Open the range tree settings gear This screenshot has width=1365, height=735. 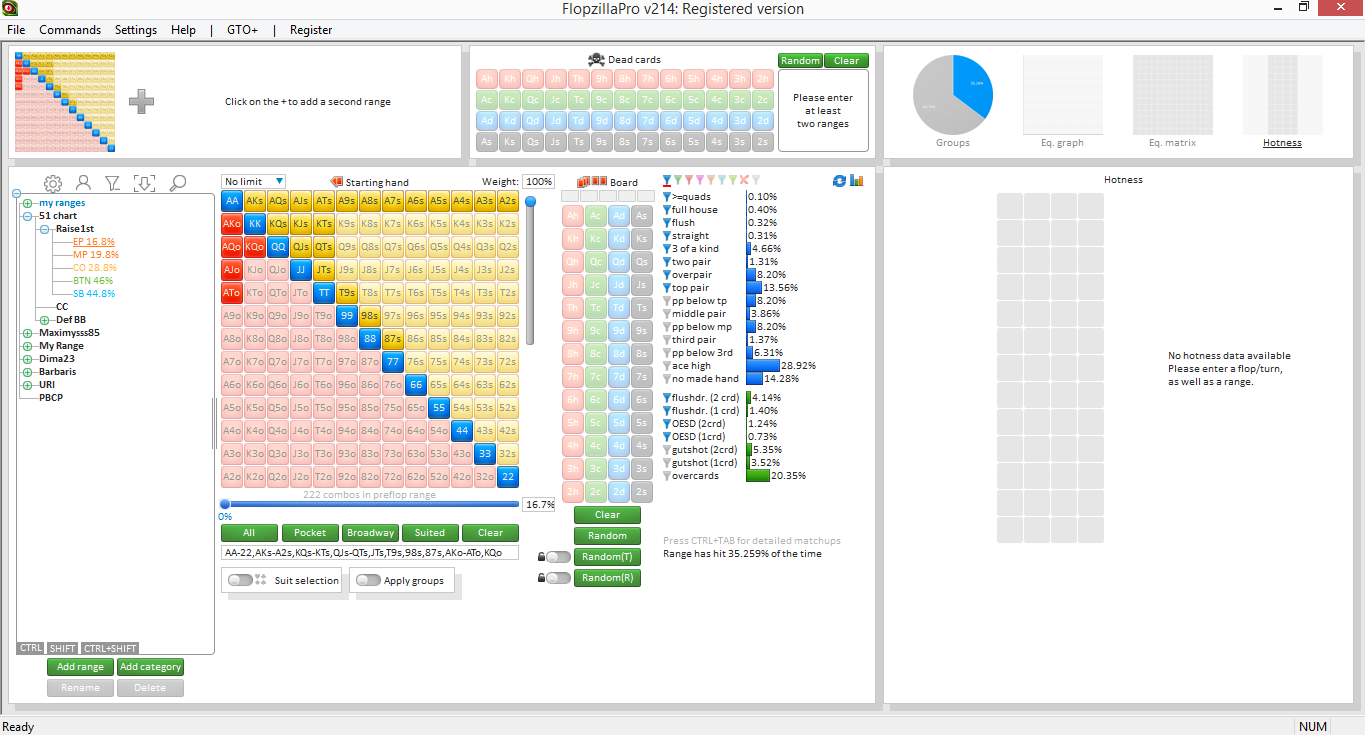tap(53, 183)
